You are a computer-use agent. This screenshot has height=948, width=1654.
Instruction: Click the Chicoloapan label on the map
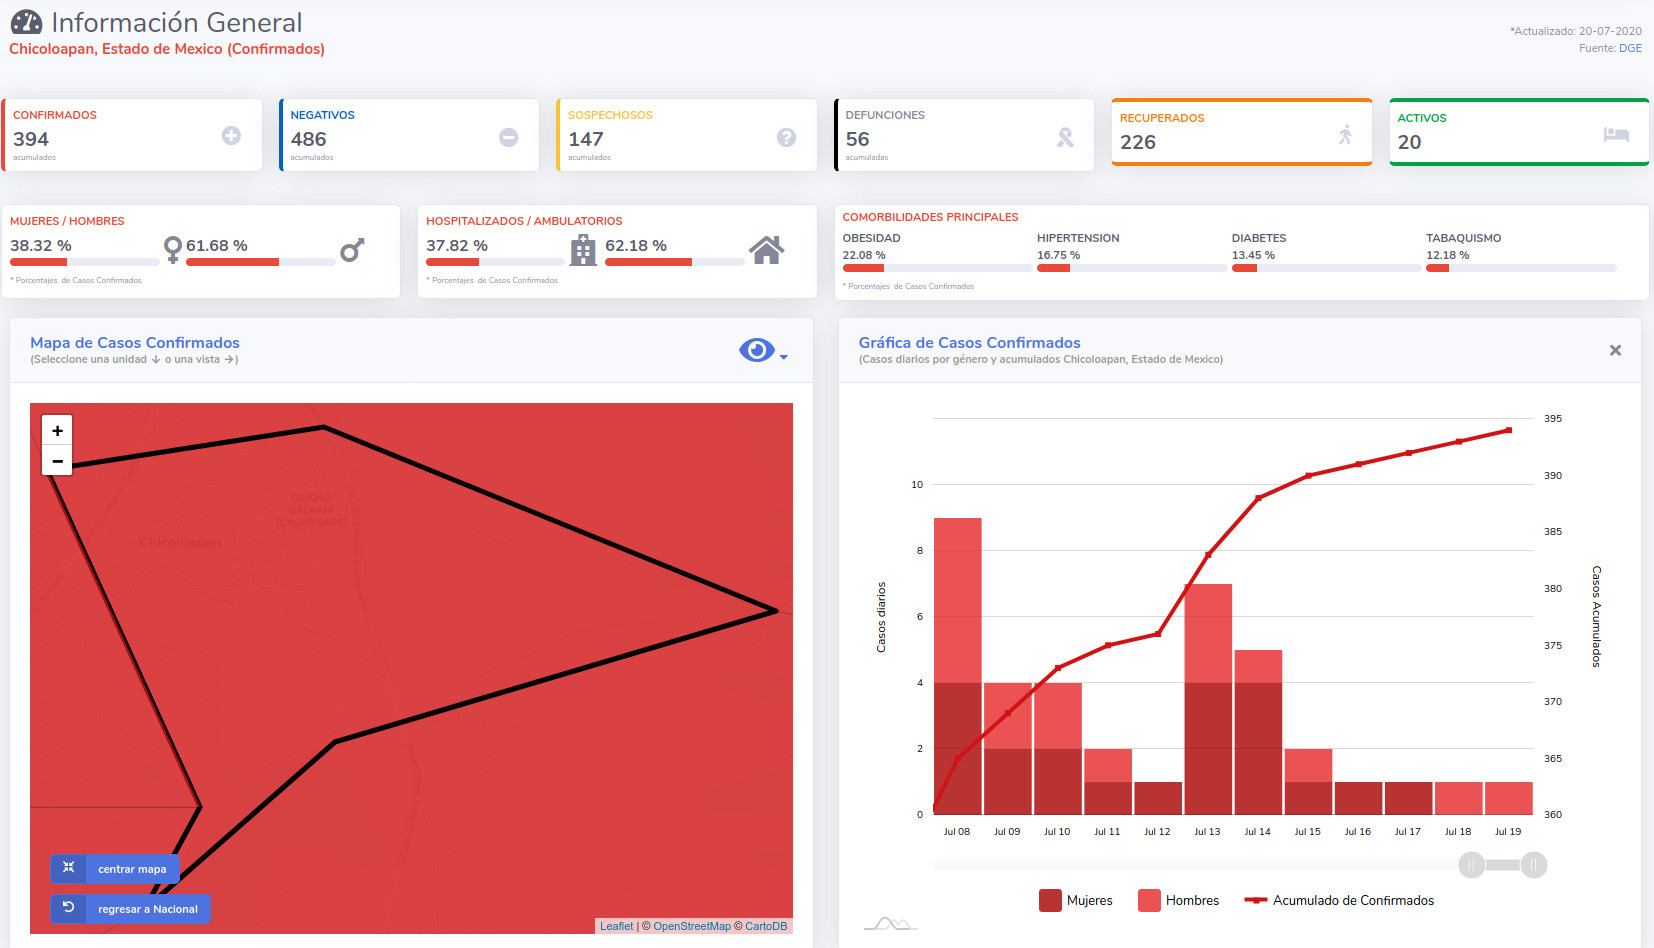(x=180, y=542)
